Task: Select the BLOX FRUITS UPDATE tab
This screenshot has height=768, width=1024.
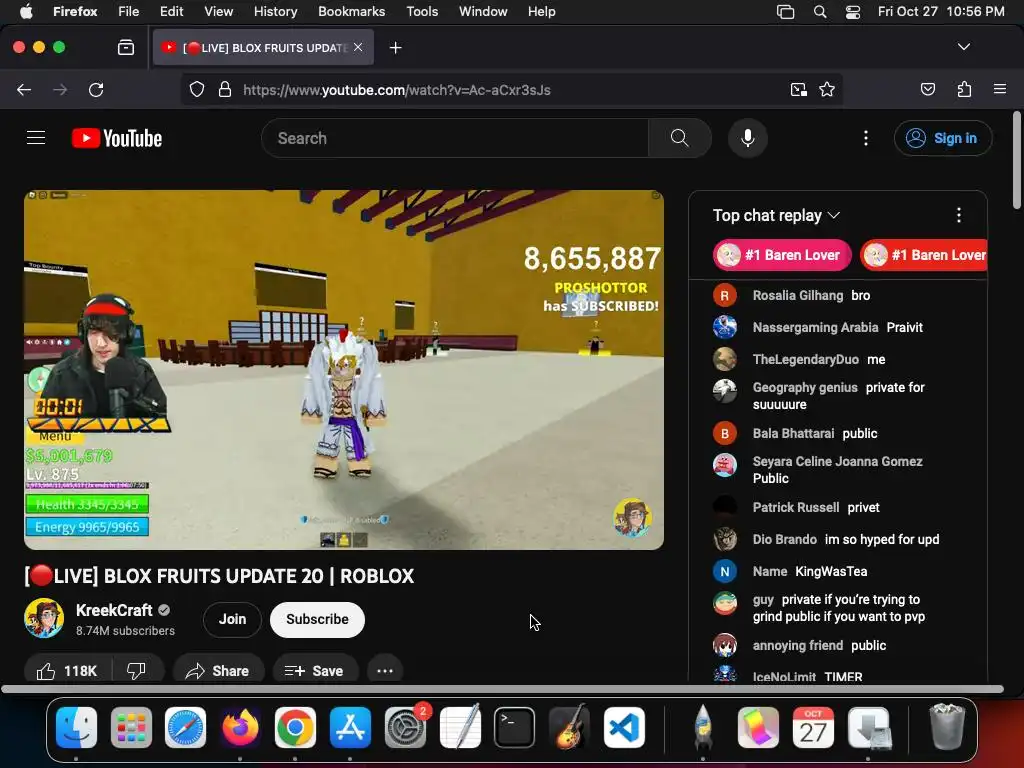Action: (x=263, y=48)
